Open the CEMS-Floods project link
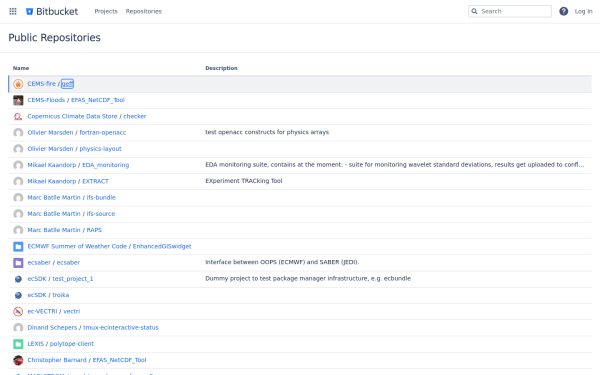600x375 pixels. click(46, 100)
